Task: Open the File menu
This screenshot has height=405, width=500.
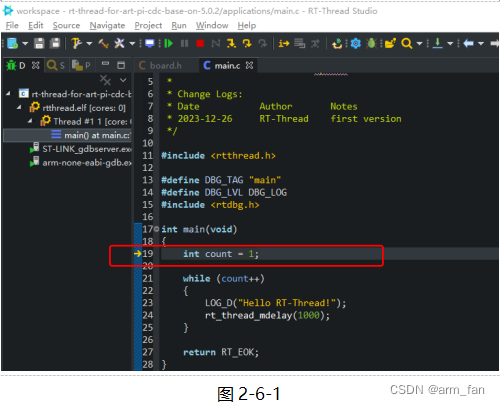Action: 12,25
